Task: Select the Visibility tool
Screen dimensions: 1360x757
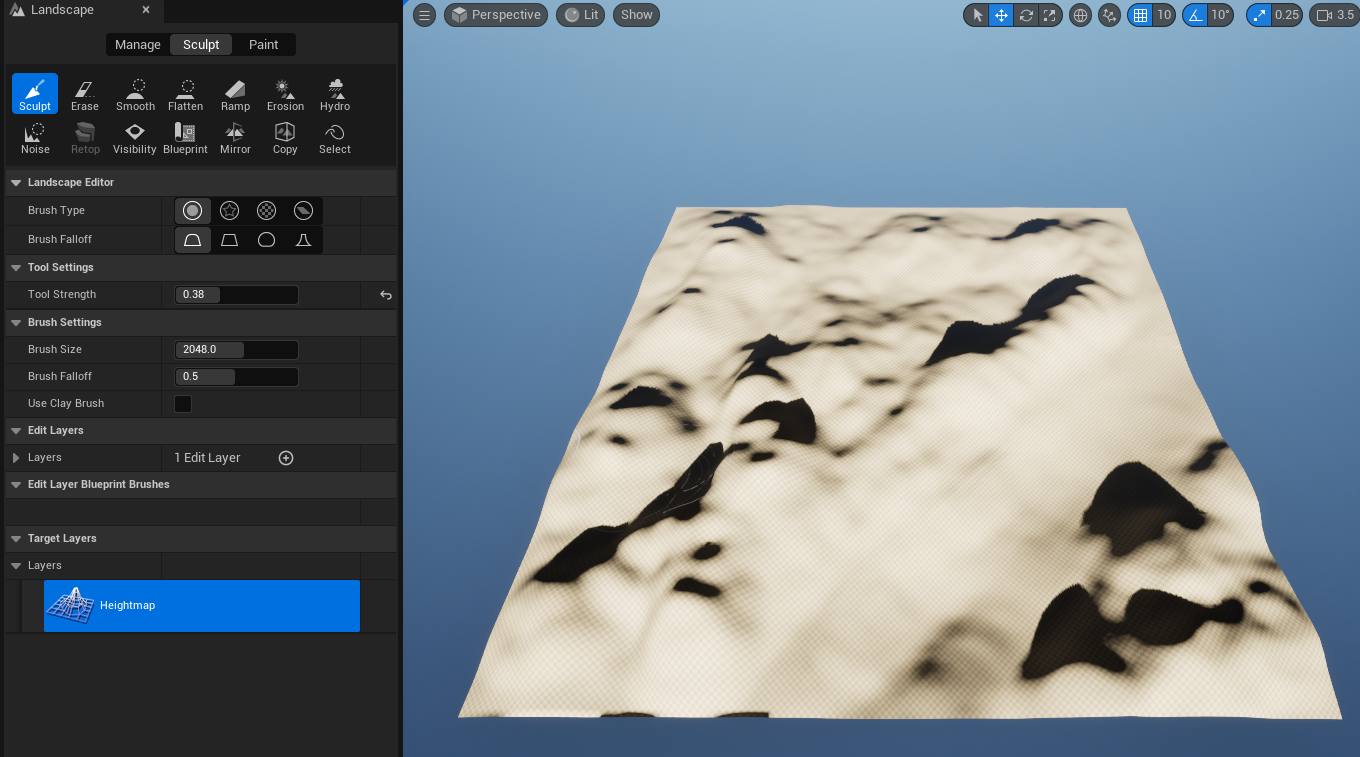Action: click(135, 137)
